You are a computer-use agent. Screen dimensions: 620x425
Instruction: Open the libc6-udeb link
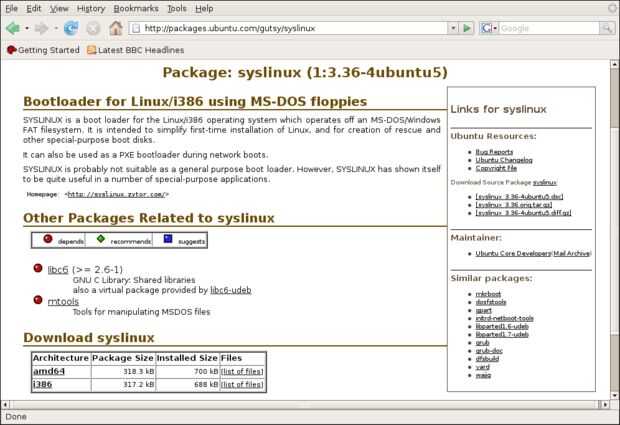click(231, 290)
